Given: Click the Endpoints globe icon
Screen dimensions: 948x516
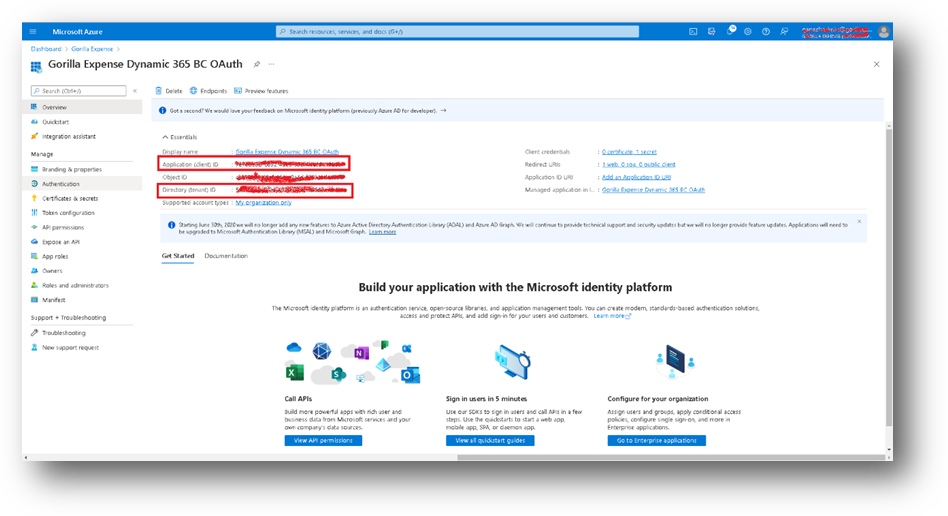Looking at the screenshot, I should 193,91.
